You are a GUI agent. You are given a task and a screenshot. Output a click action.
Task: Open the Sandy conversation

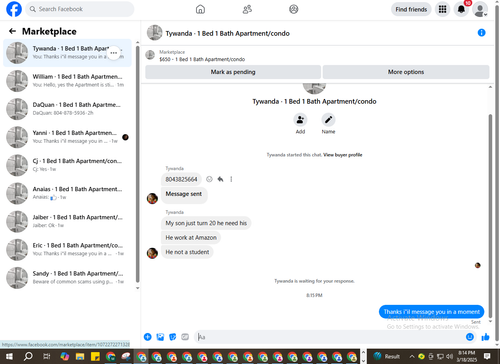[x=67, y=278]
